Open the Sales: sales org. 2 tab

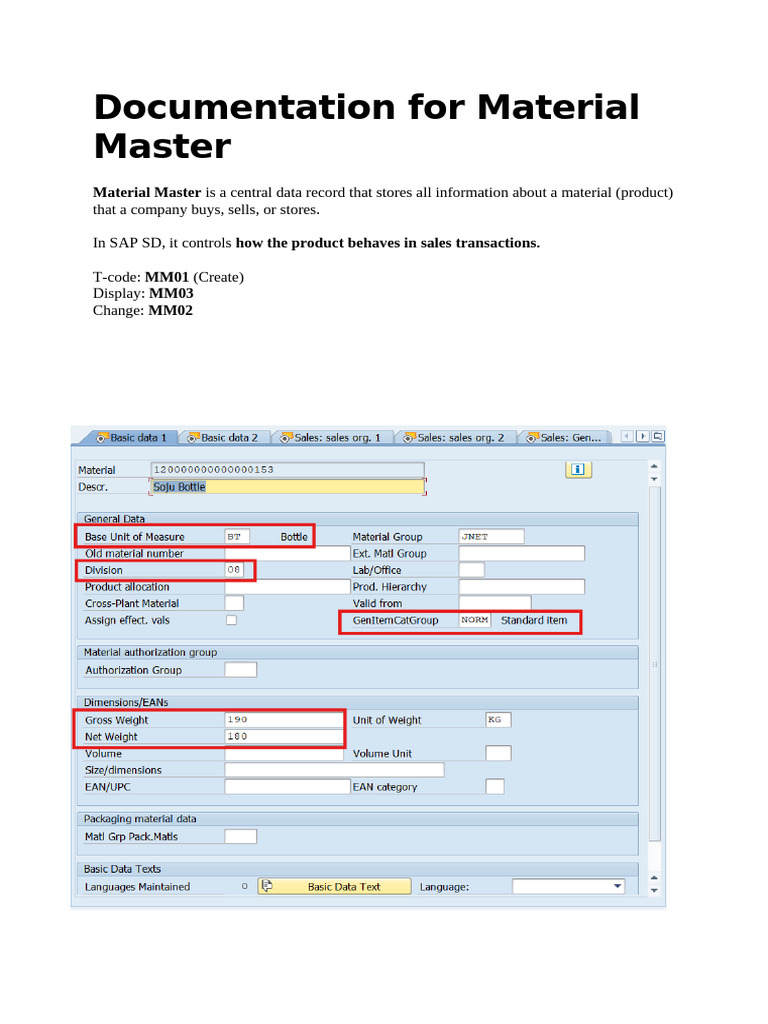pyautogui.click(x=453, y=438)
